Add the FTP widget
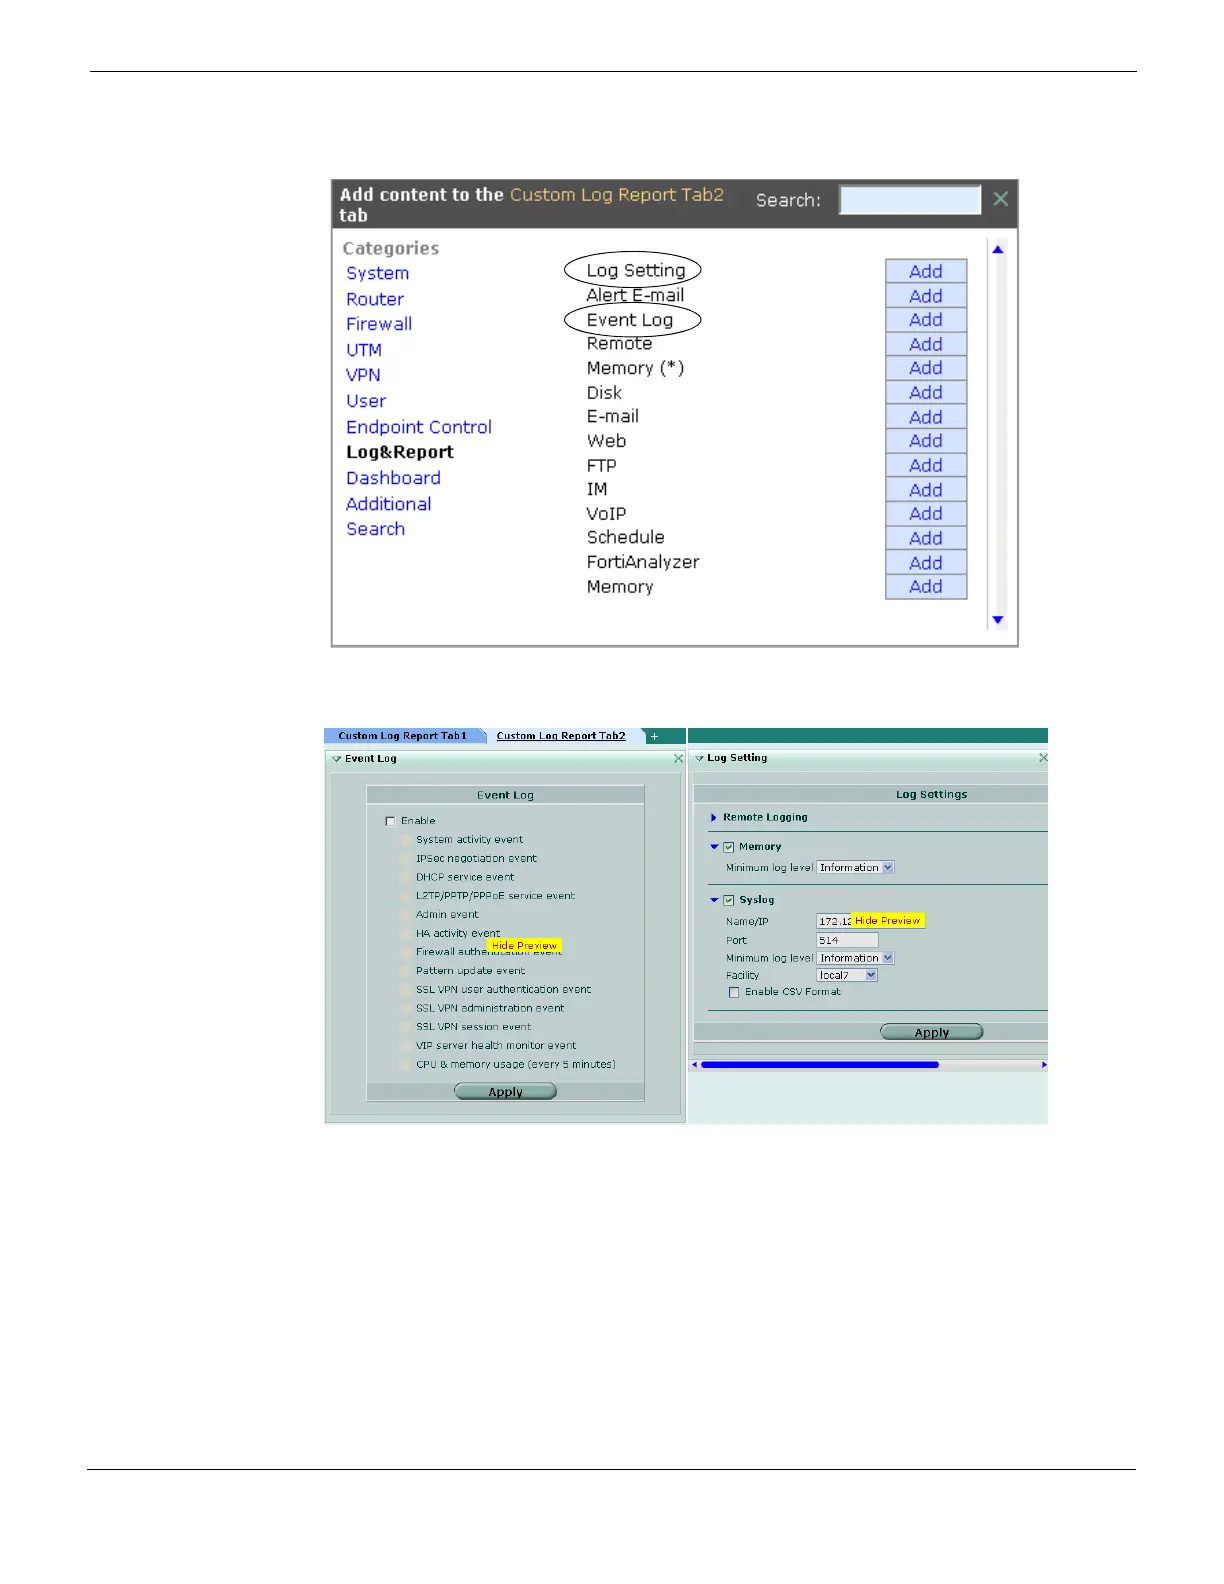This screenshot has height=1584, width=1224. tap(926, 465)
